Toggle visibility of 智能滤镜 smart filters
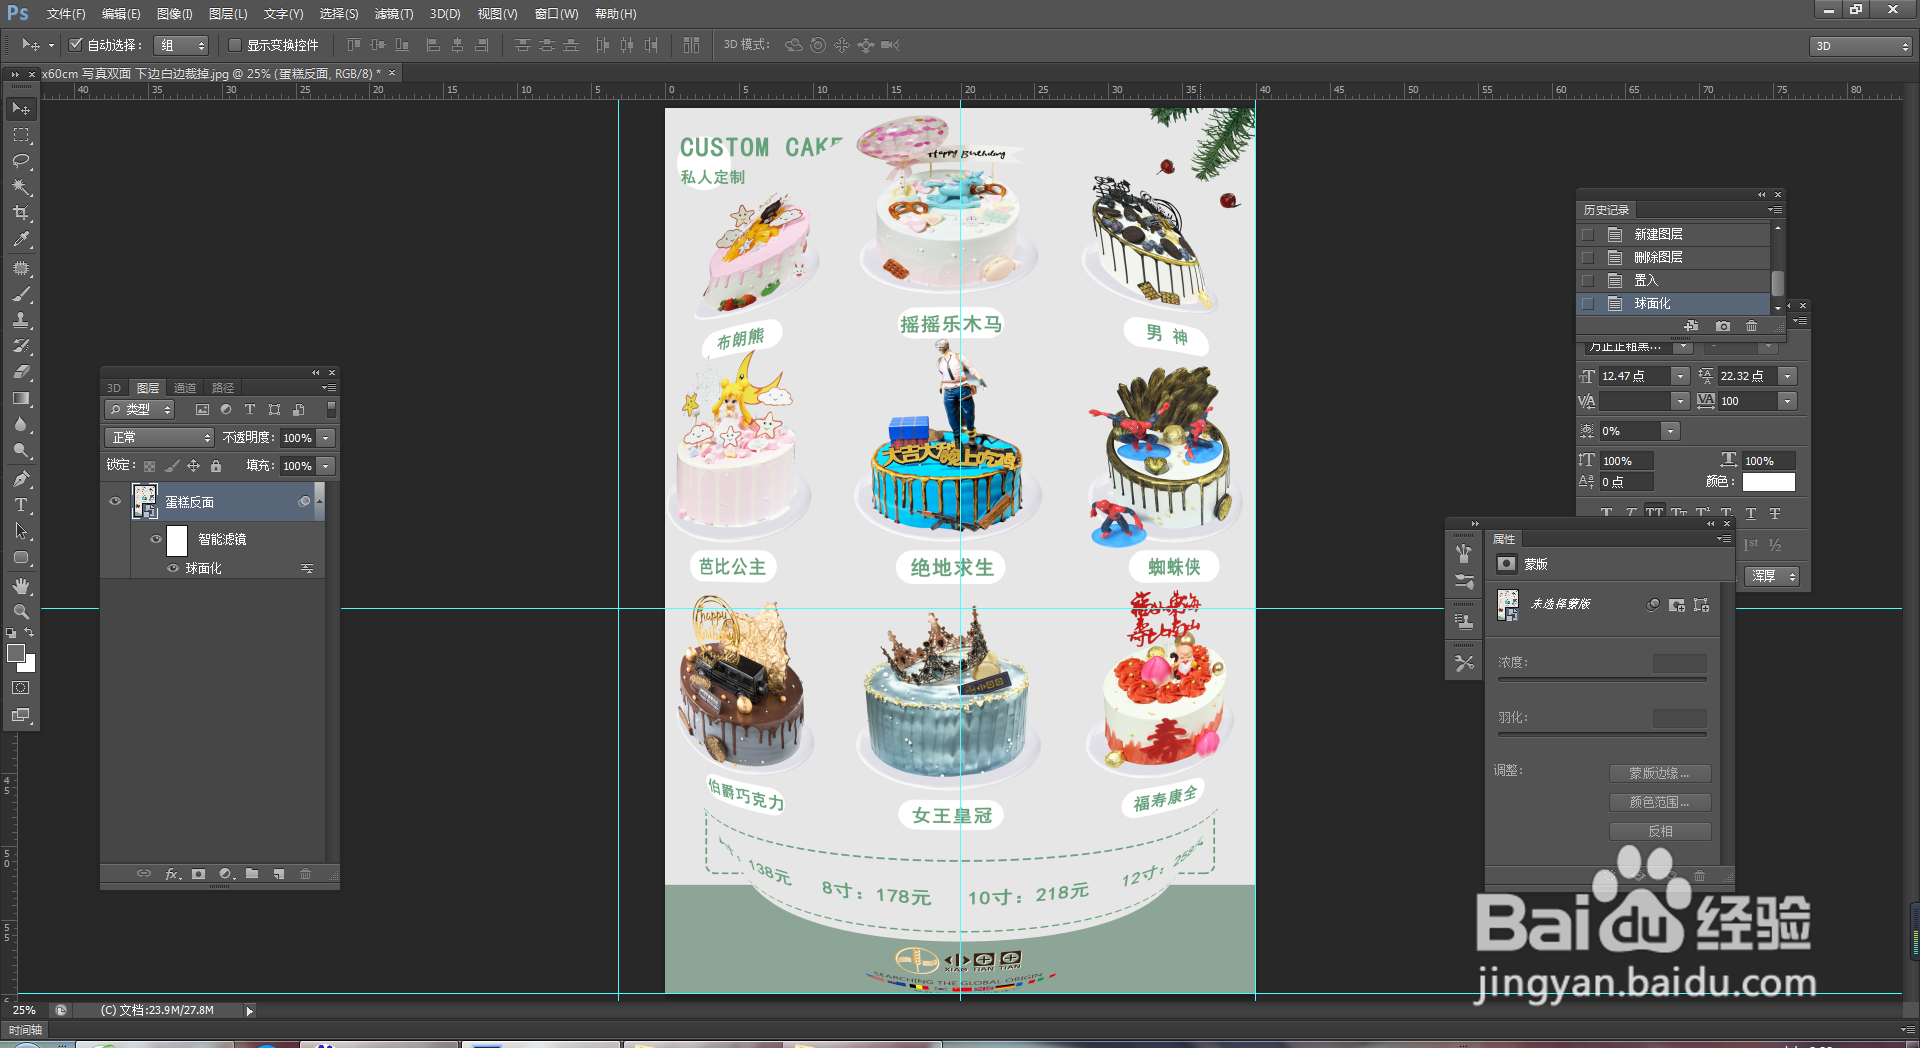 coord(156,539)
